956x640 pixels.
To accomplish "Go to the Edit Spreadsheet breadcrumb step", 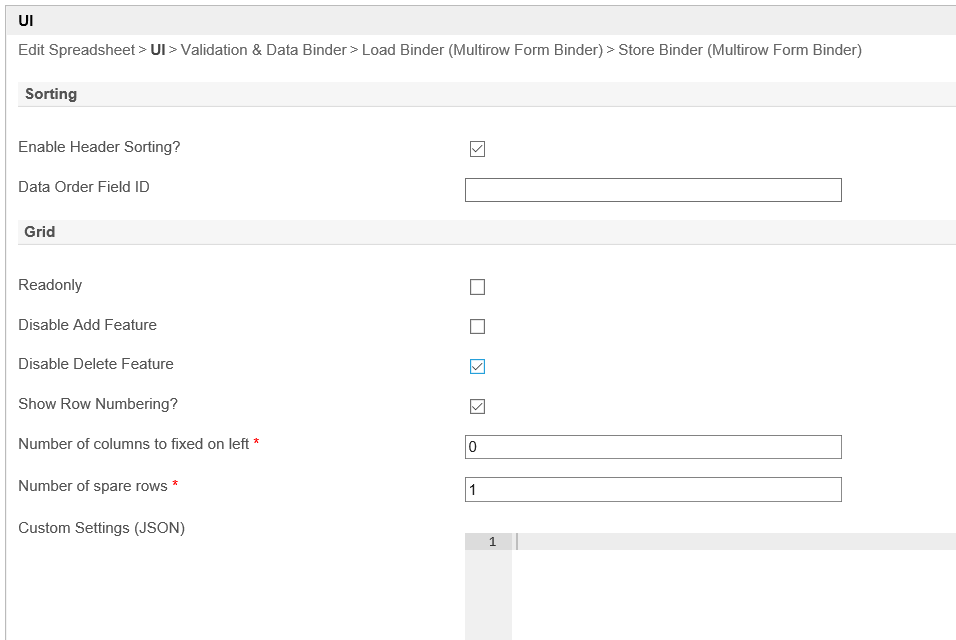I will (76, 50).
